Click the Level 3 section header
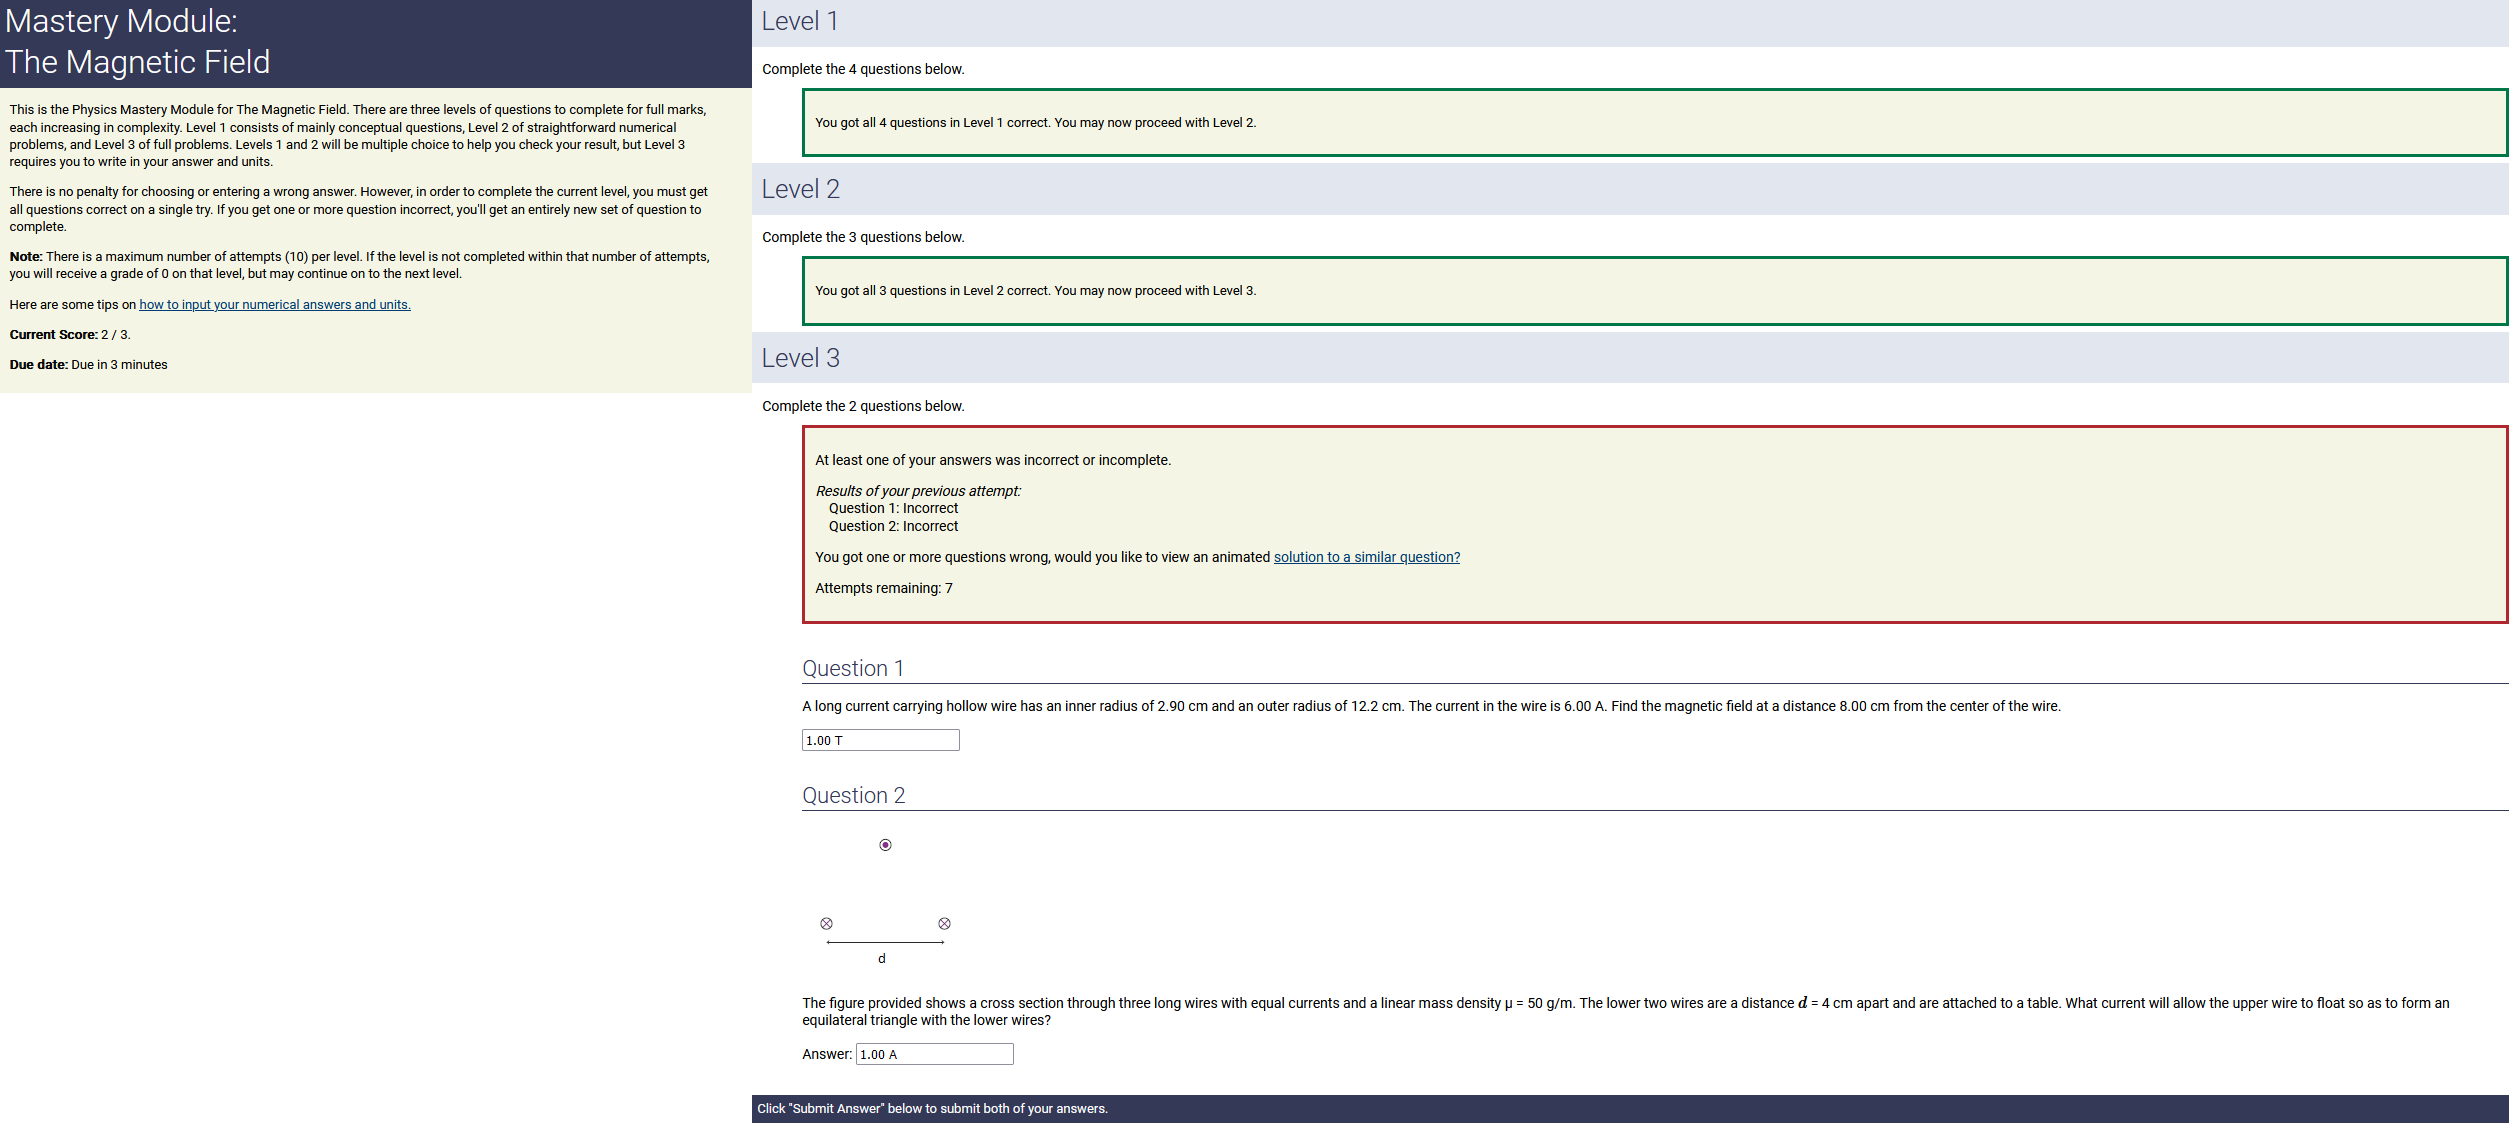 (x=802, y=359)
